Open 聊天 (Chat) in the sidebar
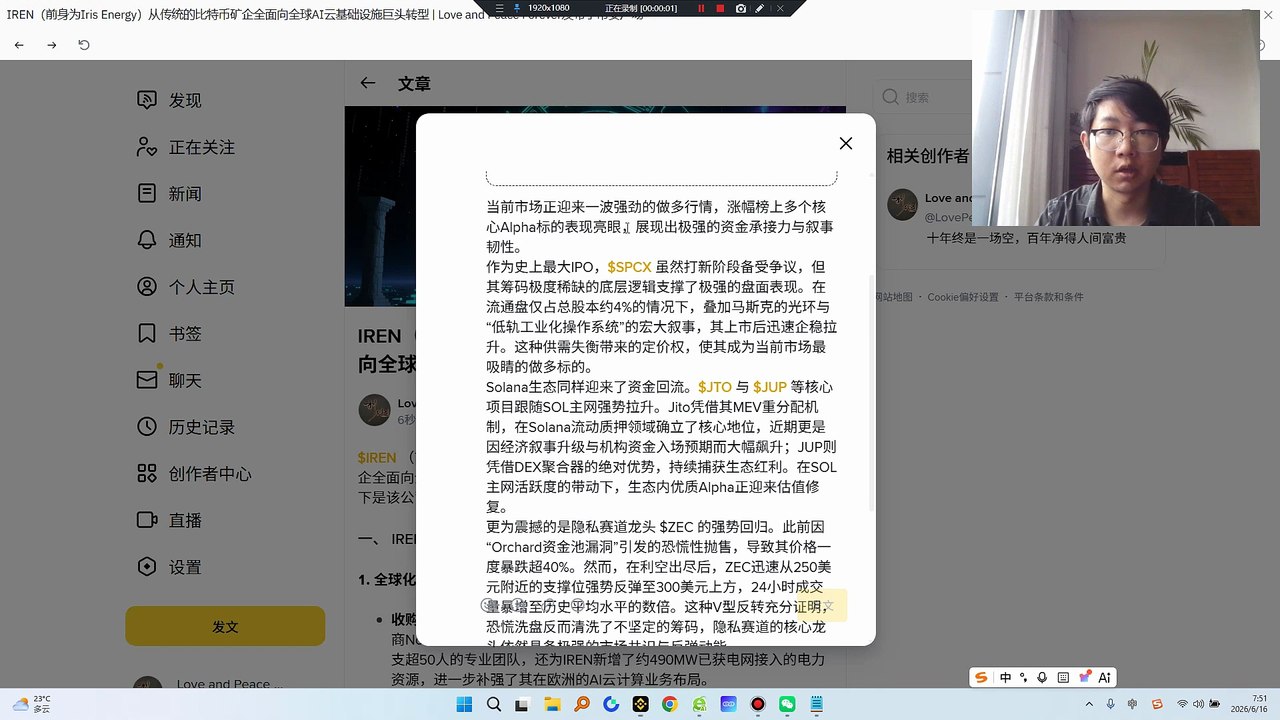This screenshot has width=1280, height=720. coord(170,381)
